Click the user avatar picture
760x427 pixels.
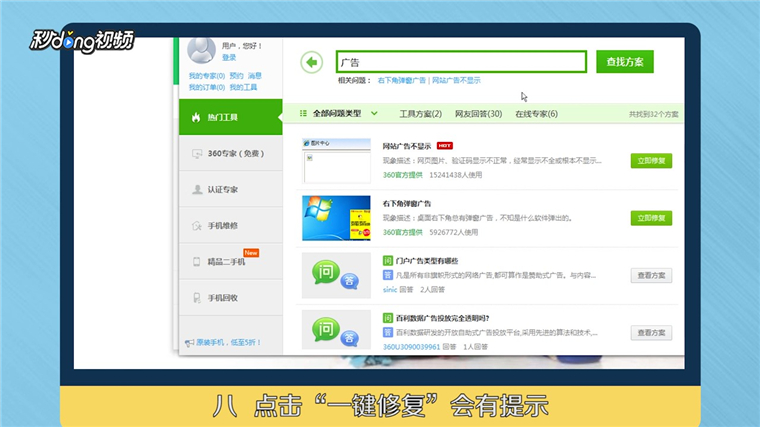(201, 50)
